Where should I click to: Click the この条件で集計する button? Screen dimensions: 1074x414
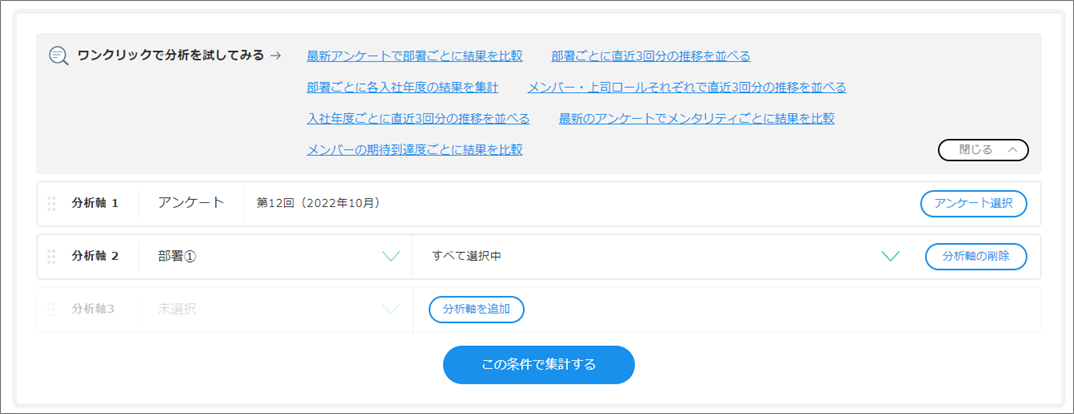538,365
